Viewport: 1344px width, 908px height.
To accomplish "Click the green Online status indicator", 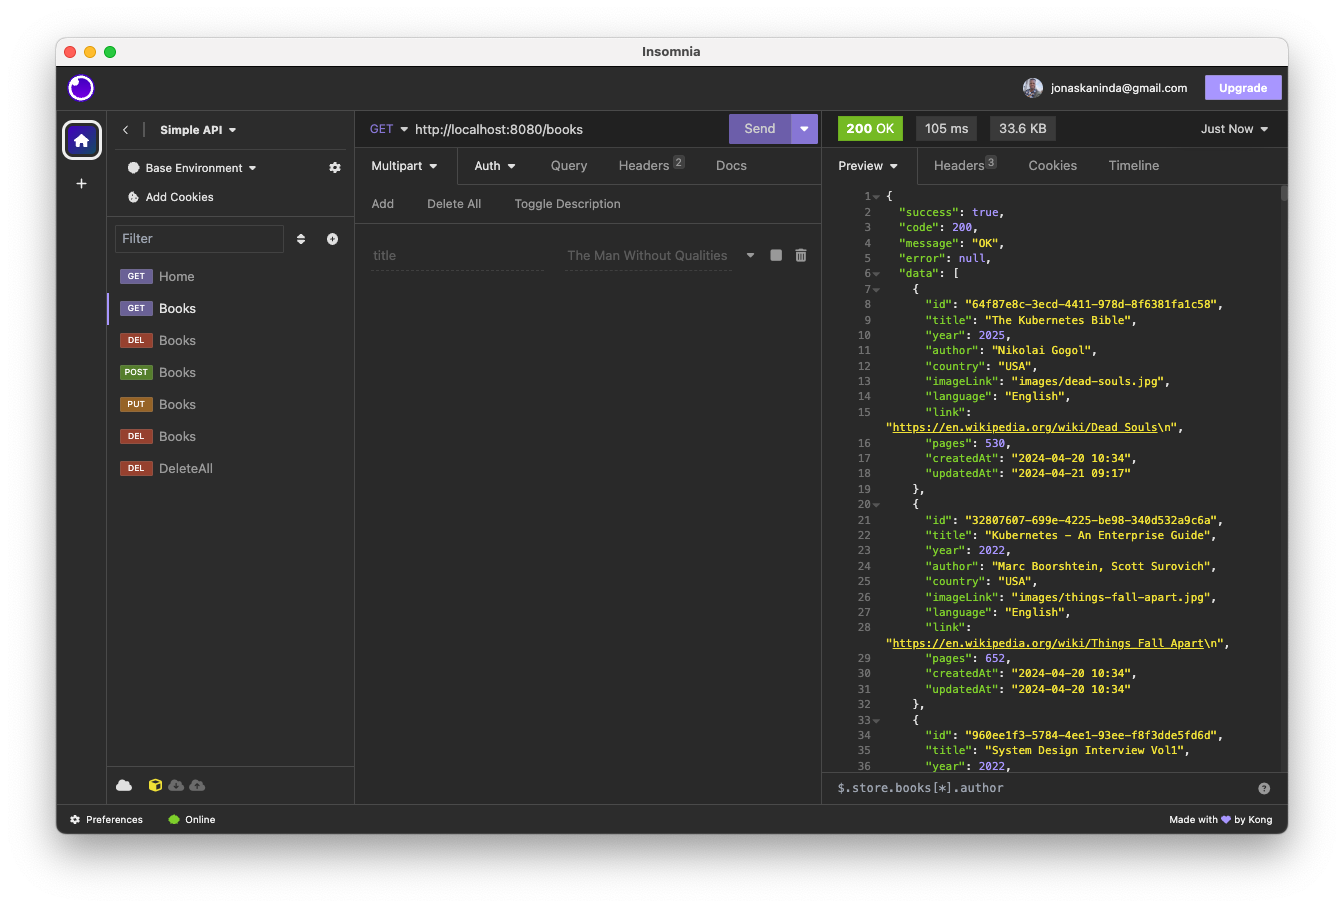I will click(174, 819).
